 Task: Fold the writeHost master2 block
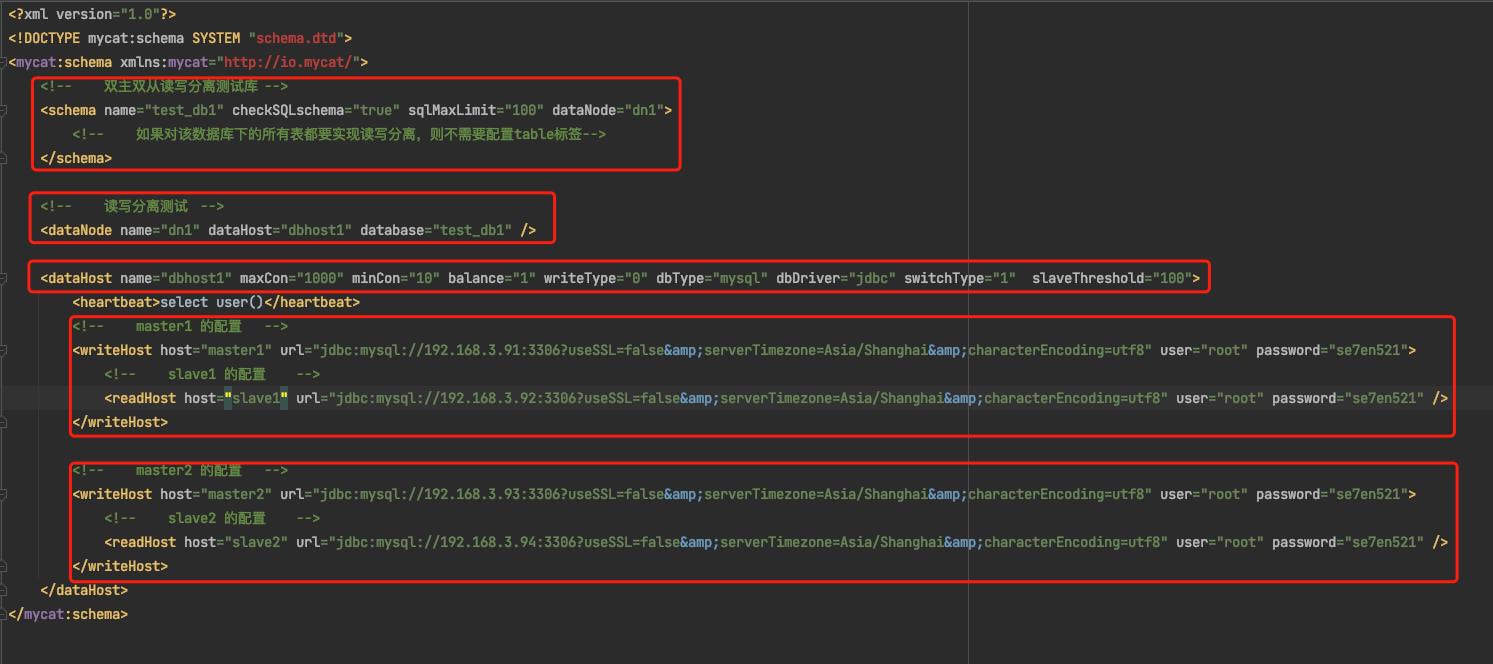[5, 495]
